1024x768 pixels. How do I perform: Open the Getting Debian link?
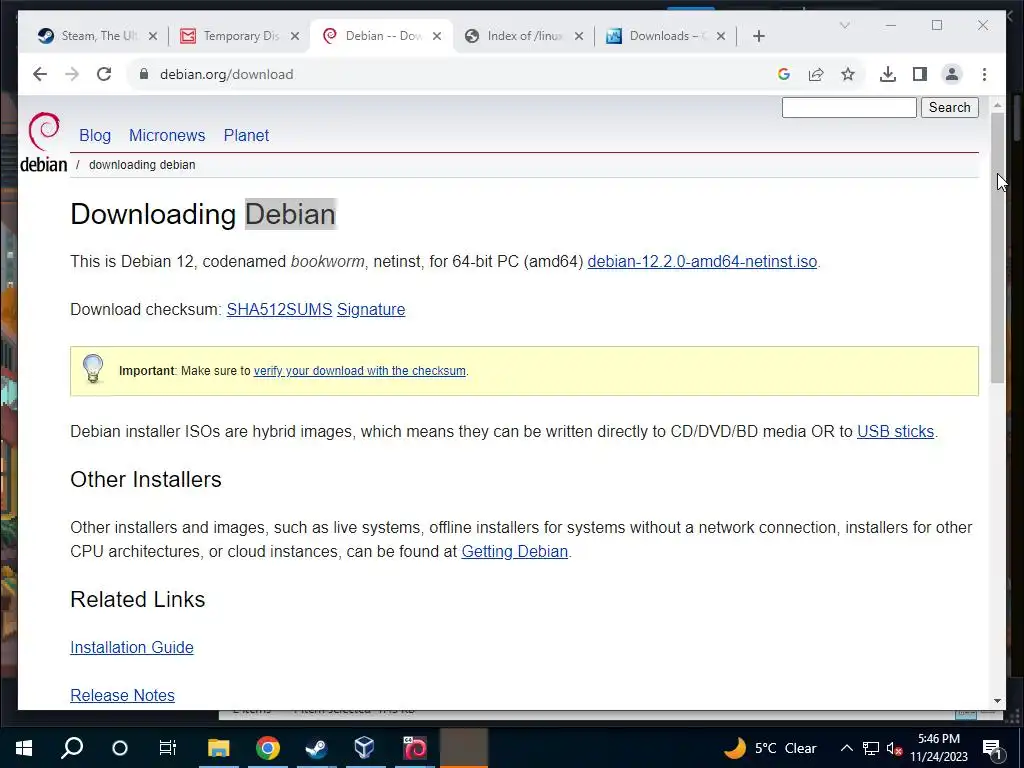click(x=515, y=552)
